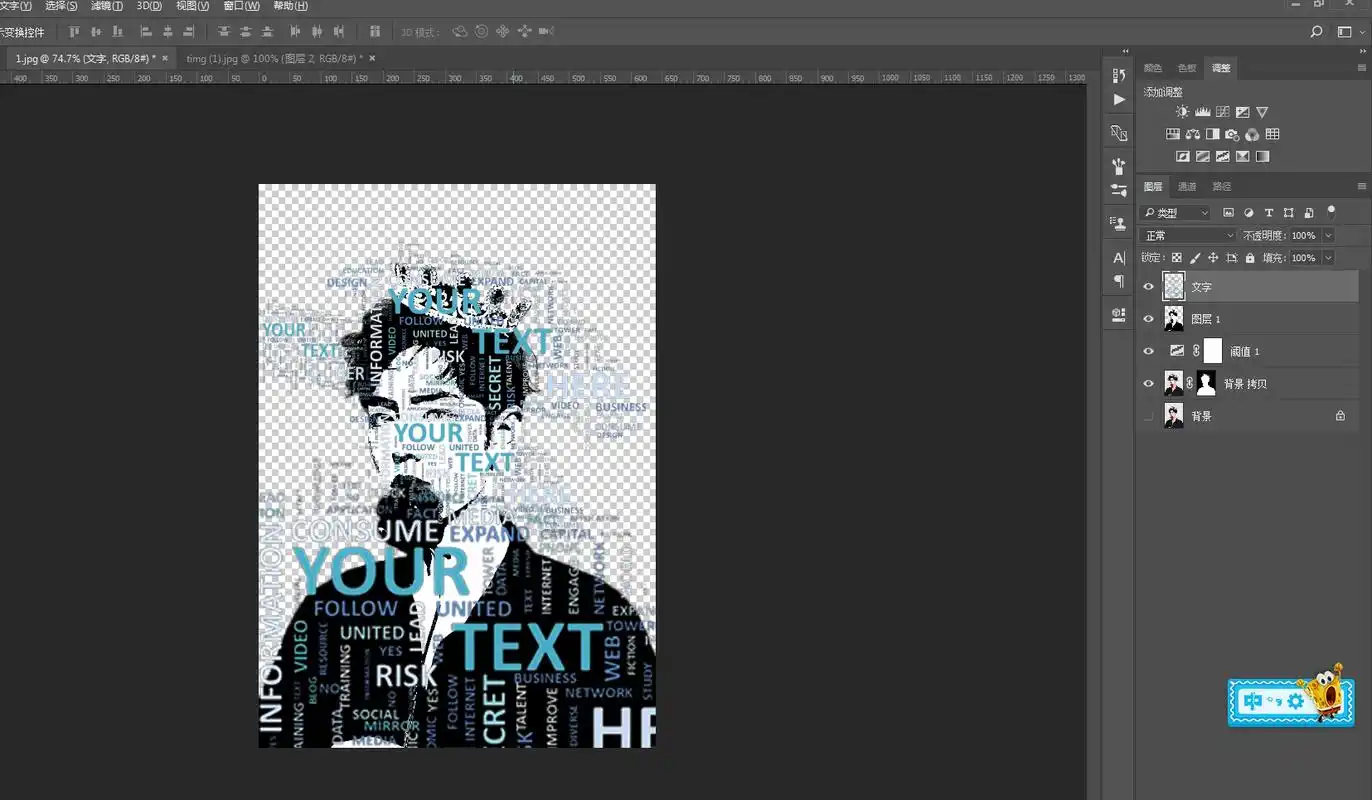Add a Brightness/Contrast adjustment

1183,113
